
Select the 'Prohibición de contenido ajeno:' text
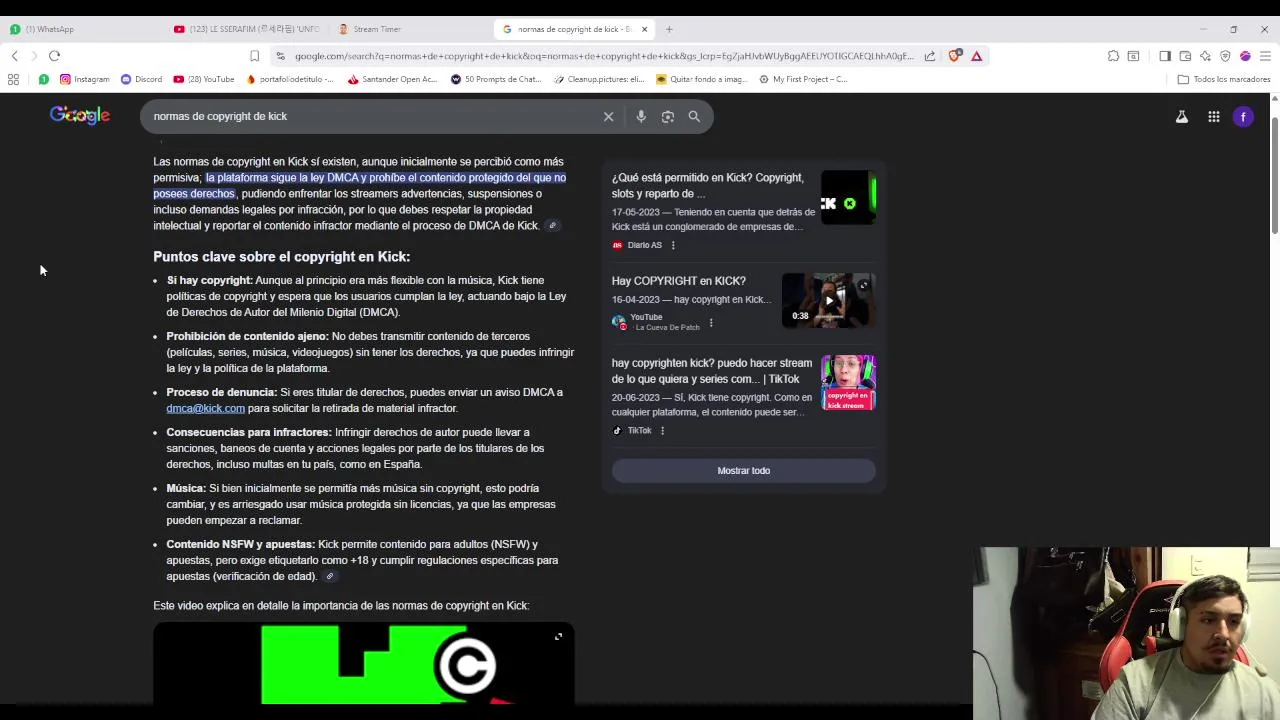point(247,337)
